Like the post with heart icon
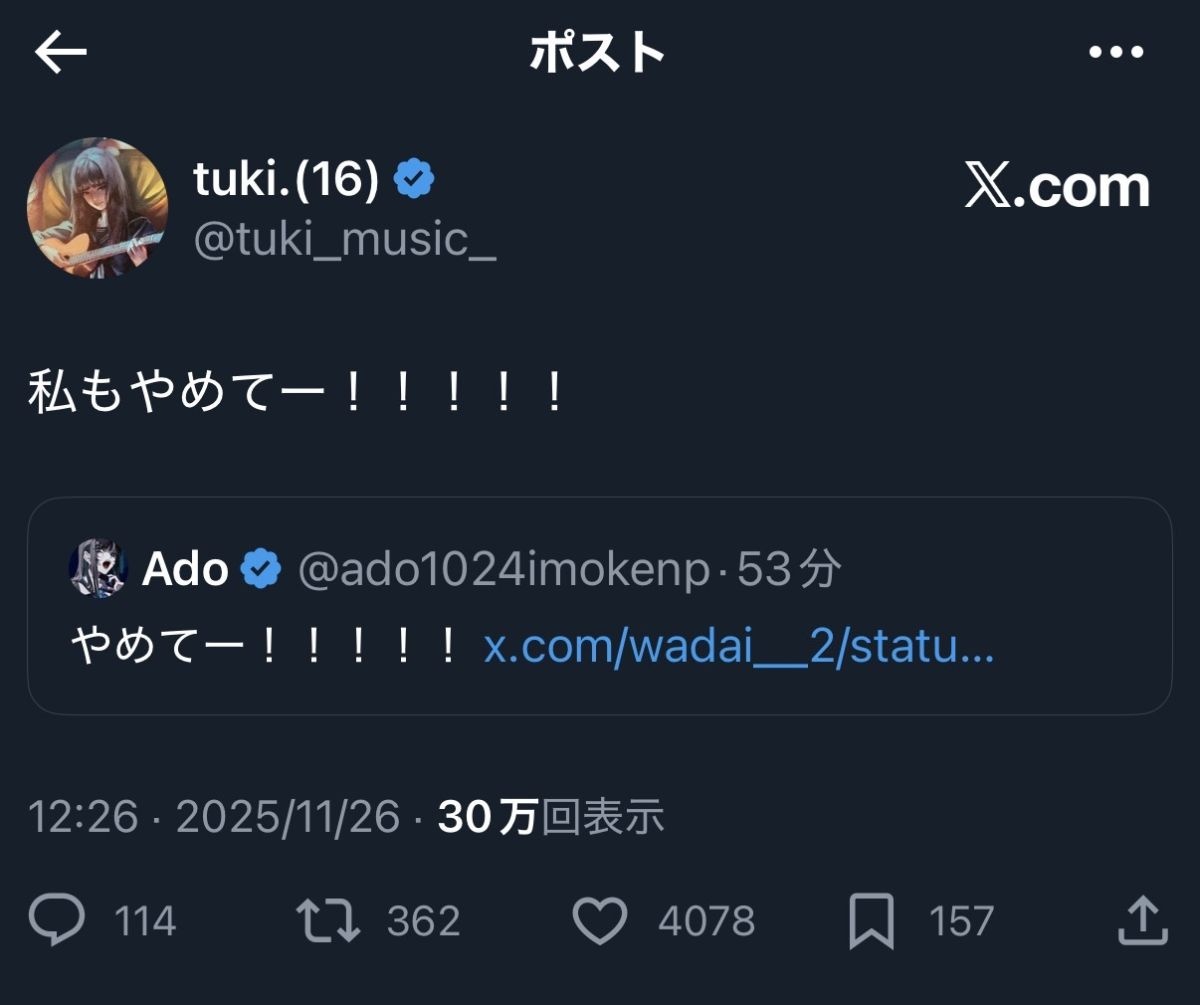The height and width of the screenshot is (1005, 1200). [x=599, y=920]
